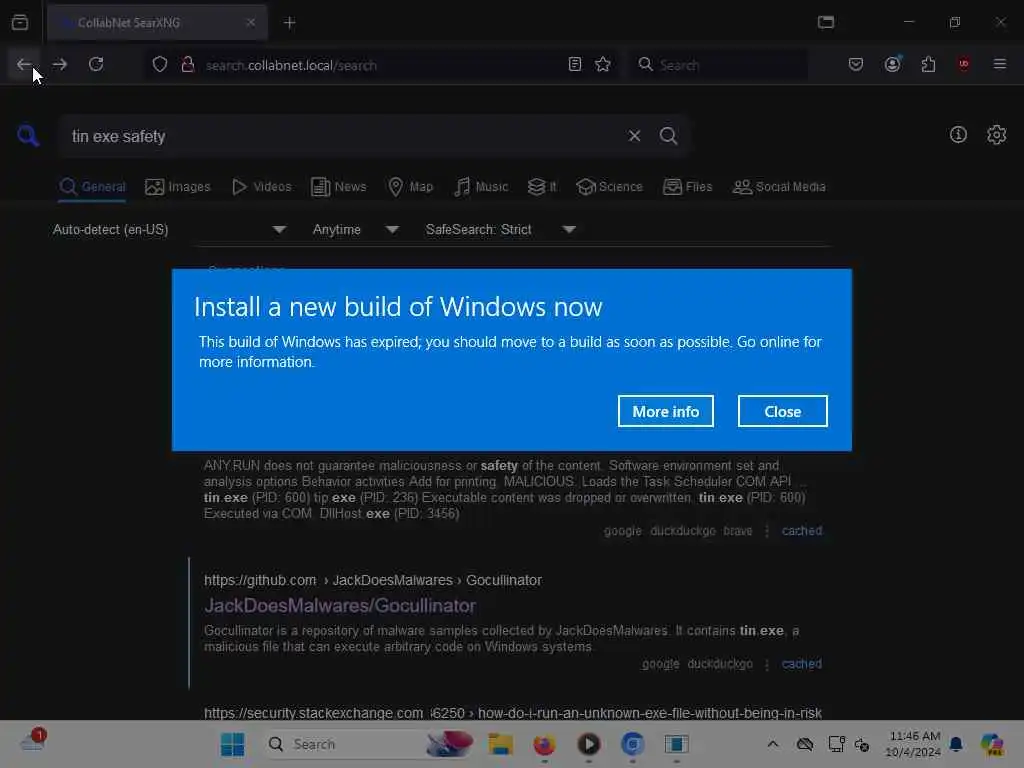
Task: Click the uBlock Origin extension icon
Action: (x=964, y=64)
